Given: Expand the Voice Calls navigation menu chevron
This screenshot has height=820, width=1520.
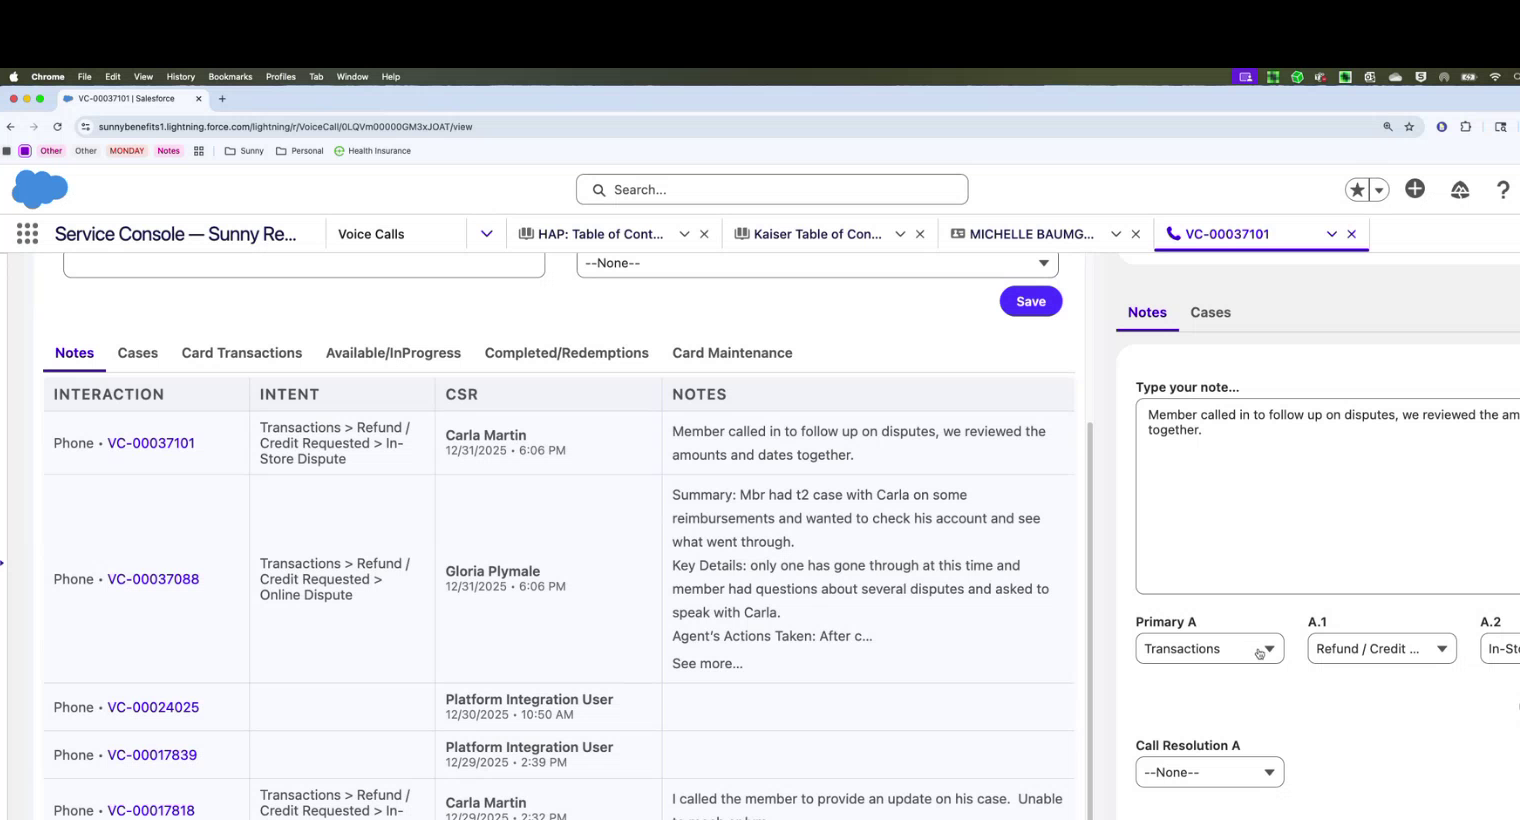Looking at the screenshot, I should pyautogui.click(x=486, y=234).
